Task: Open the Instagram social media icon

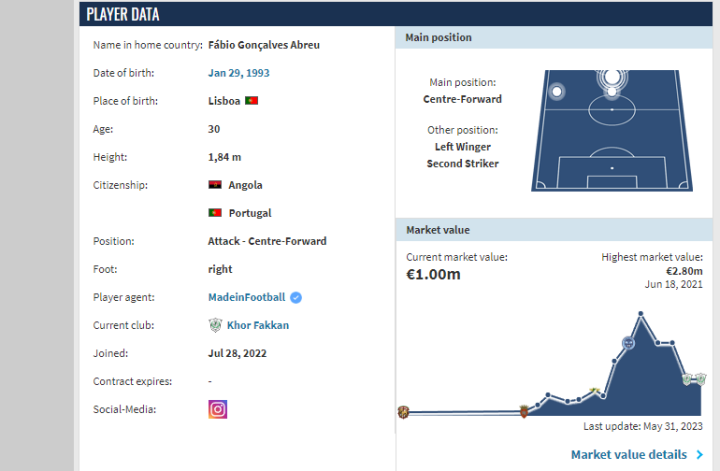Action: (x=217, y=409)
